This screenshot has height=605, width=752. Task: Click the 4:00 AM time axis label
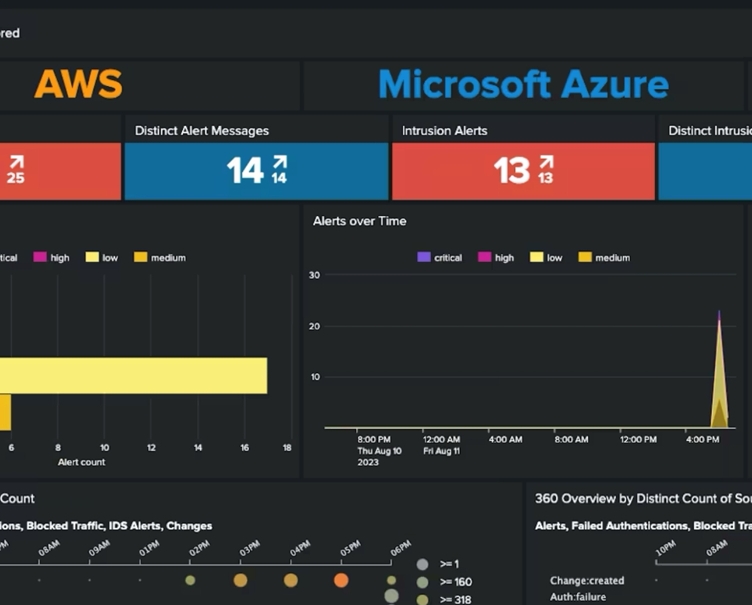tap(505, 439)
